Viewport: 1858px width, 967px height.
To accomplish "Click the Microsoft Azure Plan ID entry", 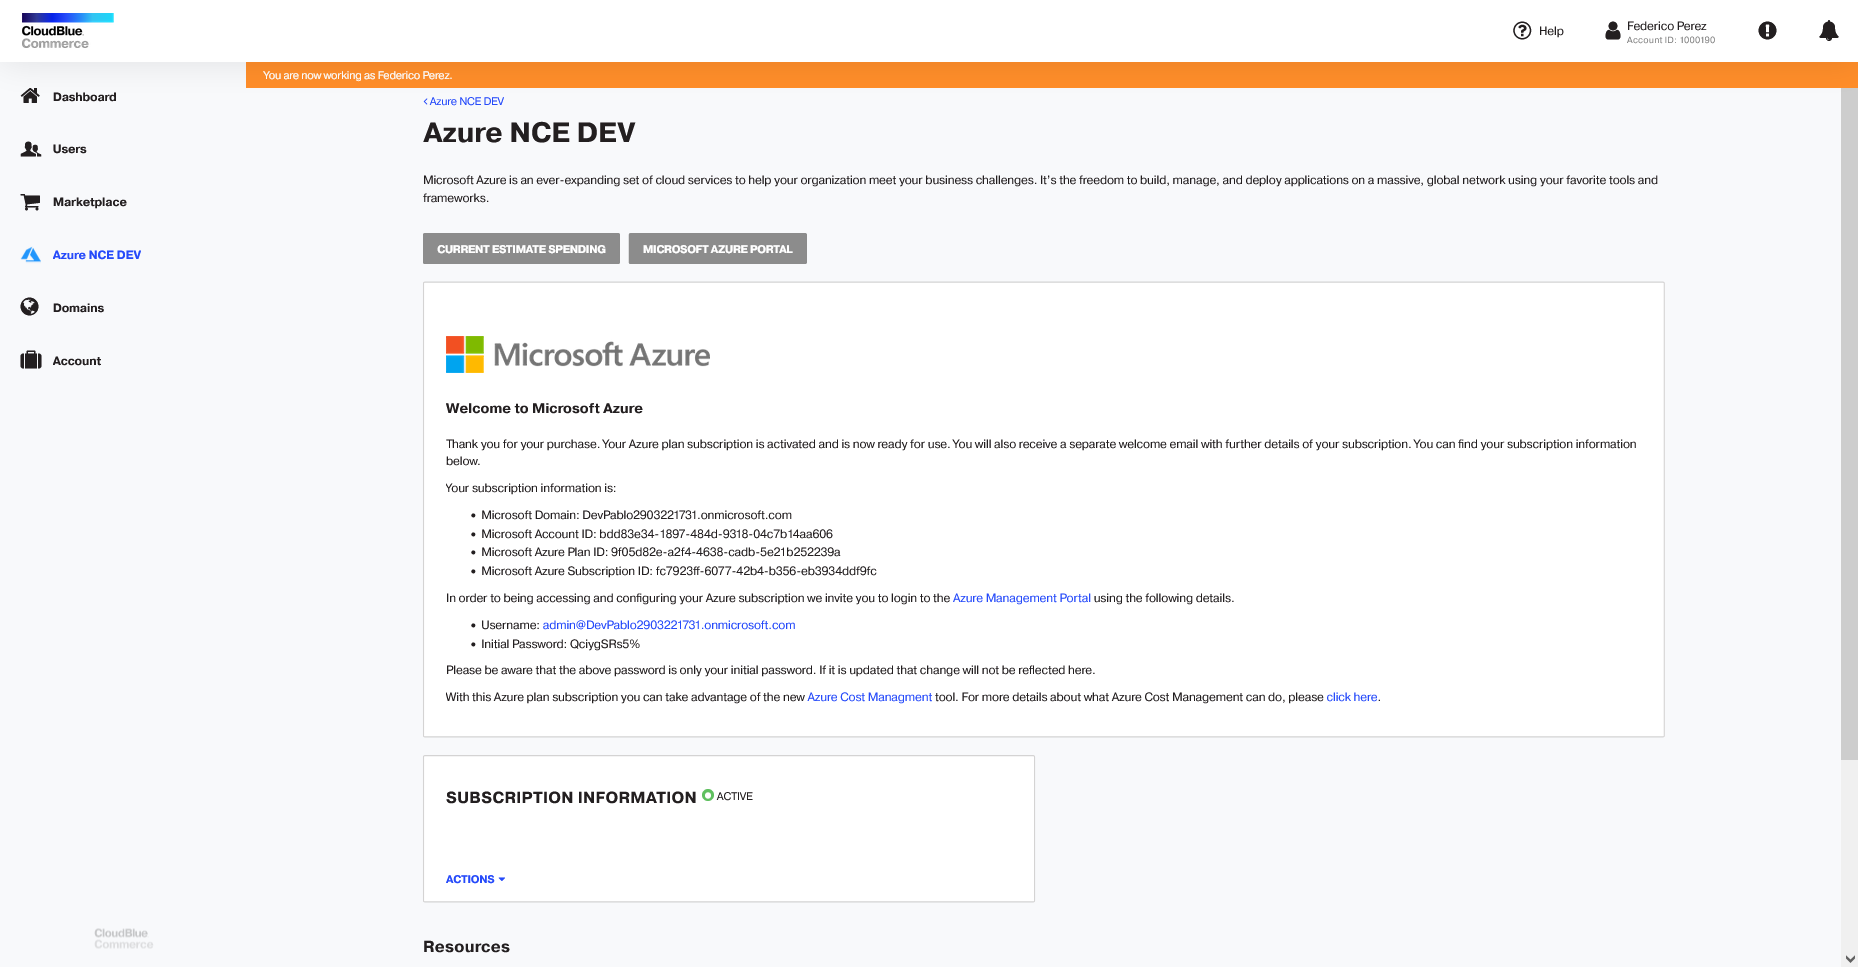I will 661,552.
